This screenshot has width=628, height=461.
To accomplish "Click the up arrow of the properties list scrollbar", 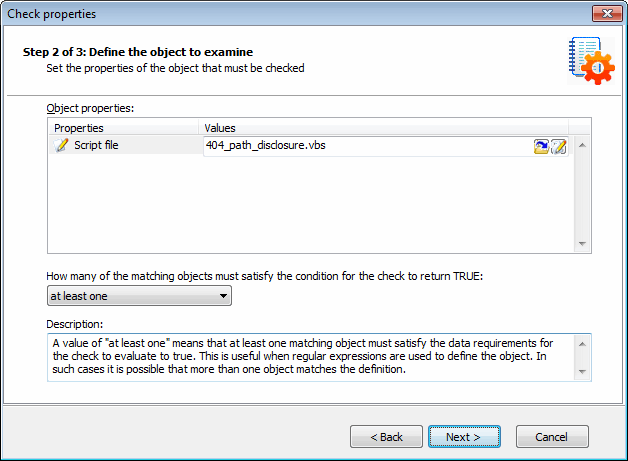I will (582, 145).
